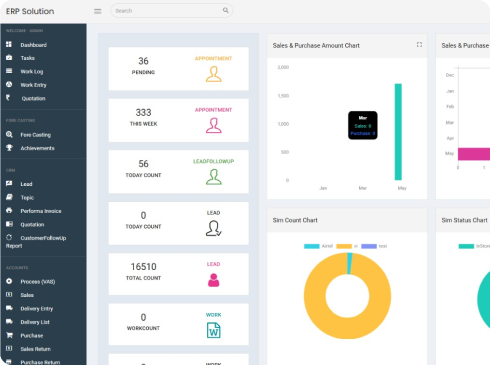Open Tasks menu item

27,58
